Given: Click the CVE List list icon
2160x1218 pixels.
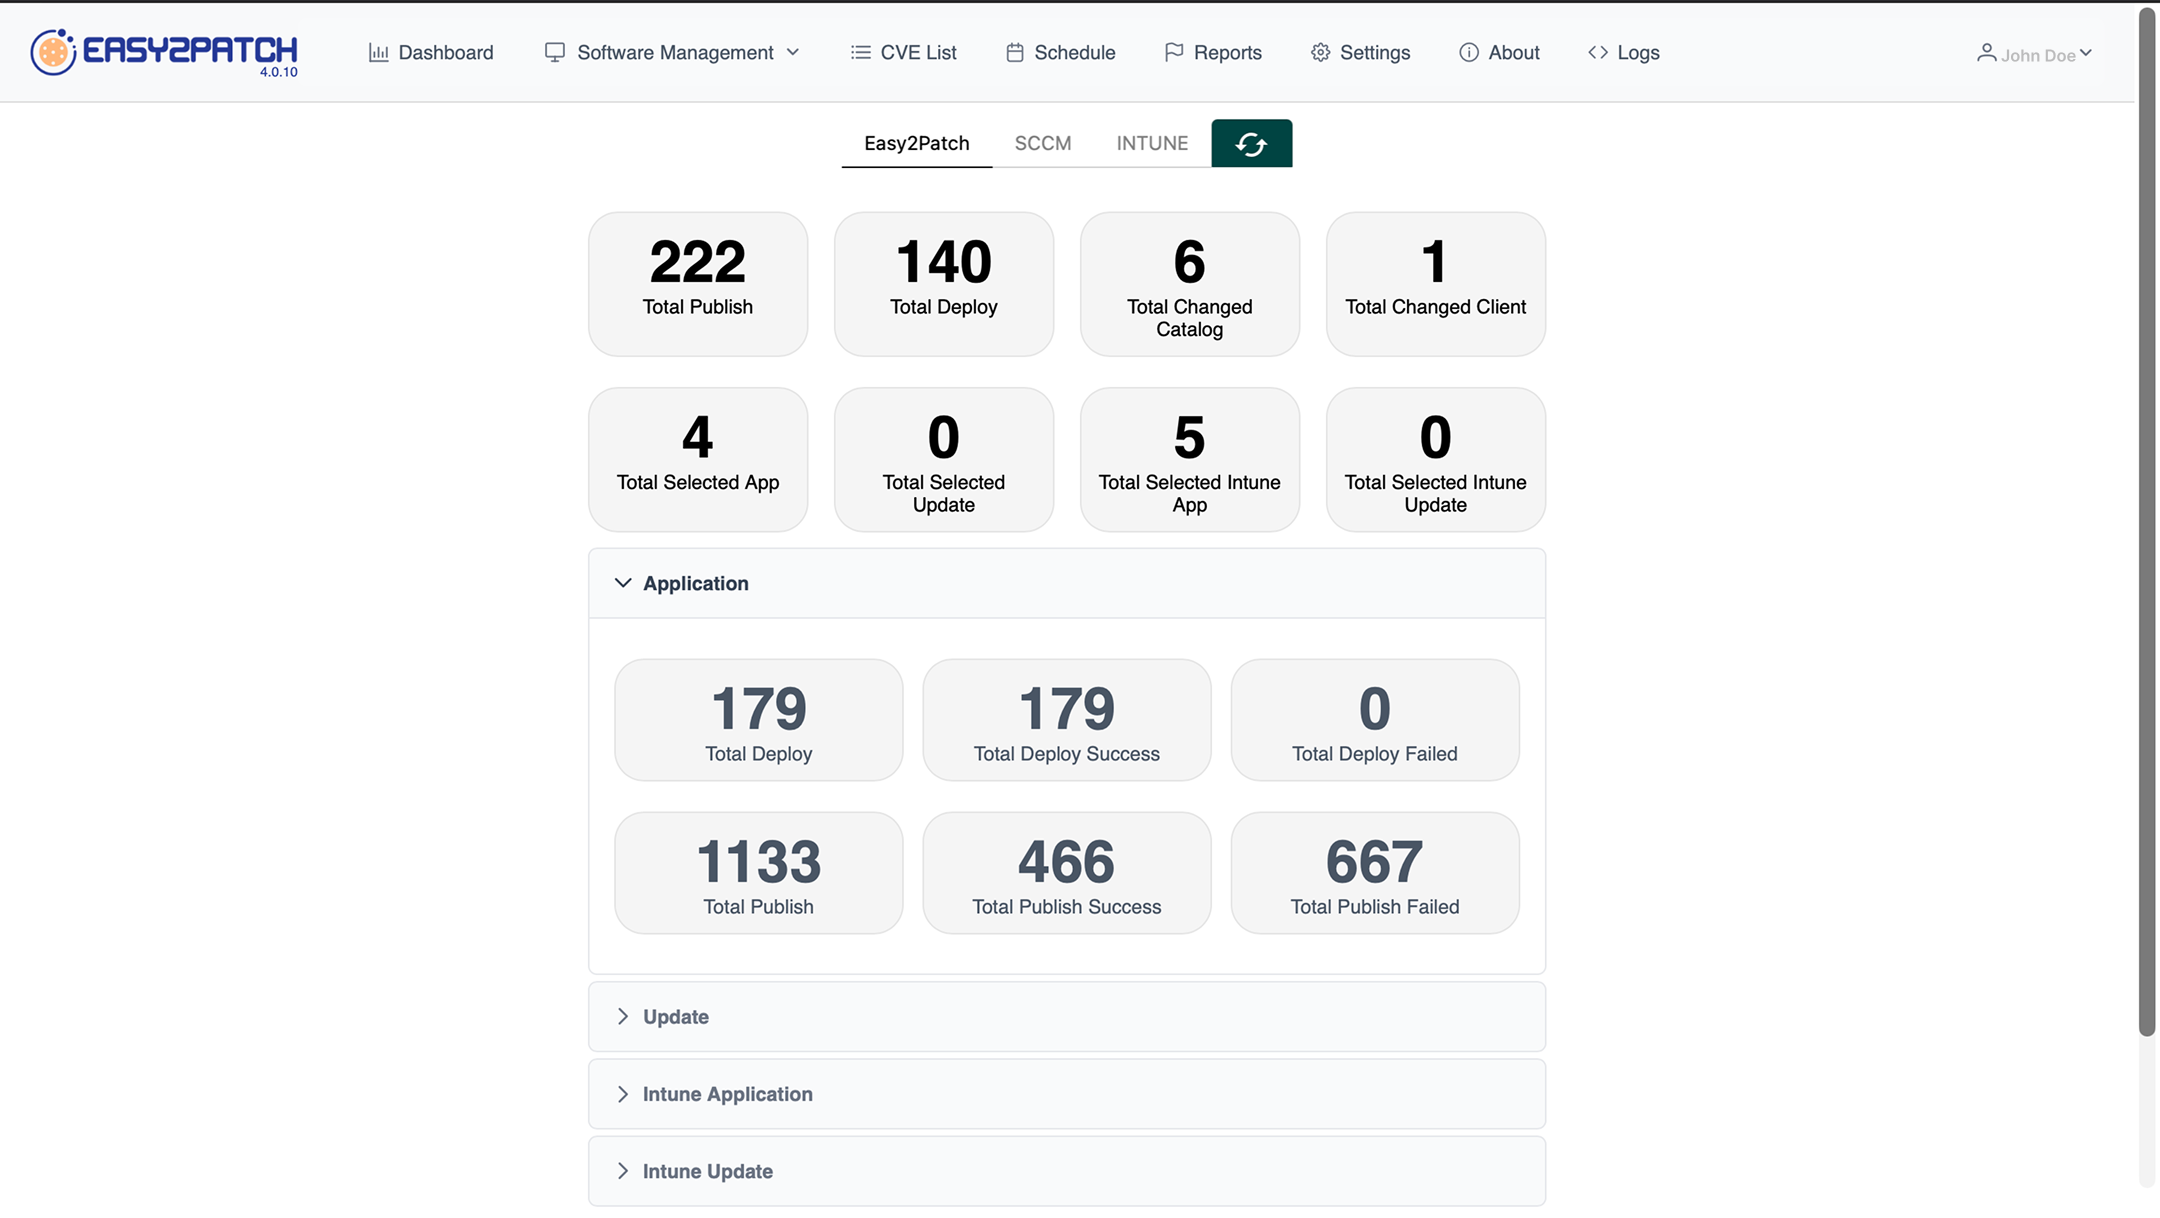Looking at the screenshot, I should point(860,52).
